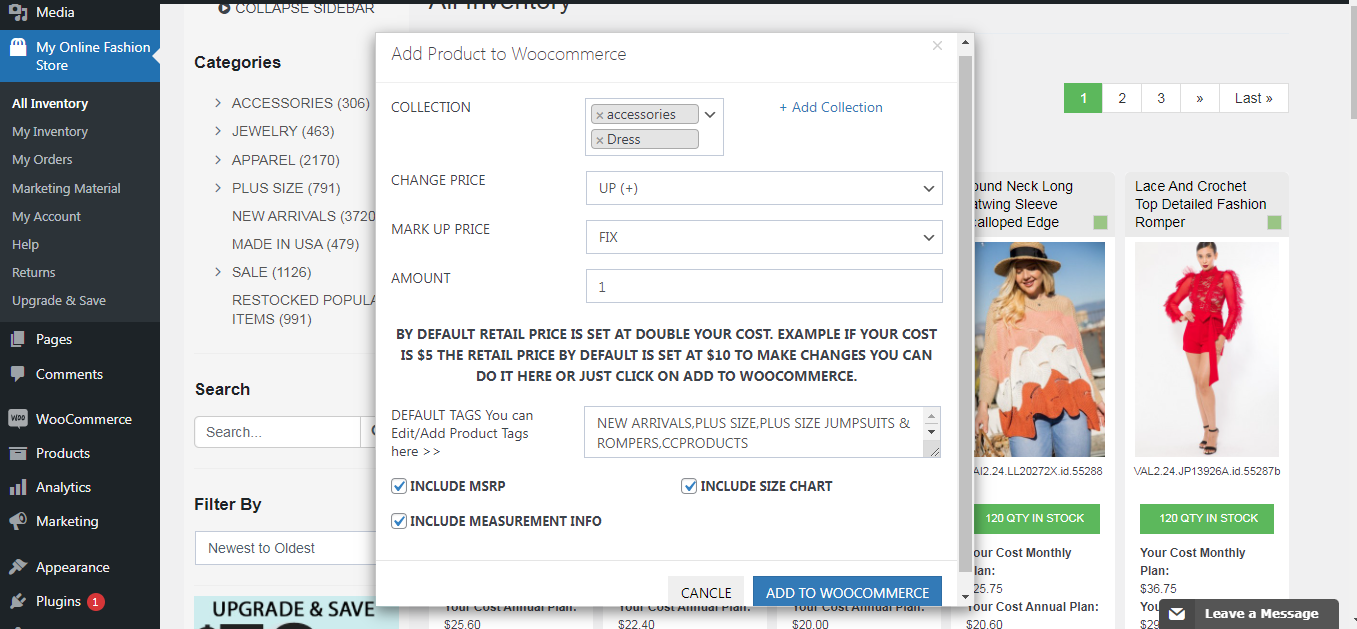Click the Pages menu icon
This screenshot has width=1357, height=629.
(x=17, y=339)
